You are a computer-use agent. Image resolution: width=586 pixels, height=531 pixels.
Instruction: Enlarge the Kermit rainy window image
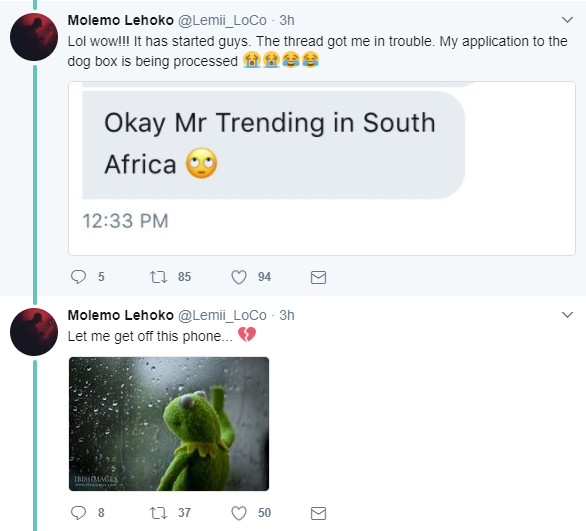pyautogui.click(x=169, y=424)
